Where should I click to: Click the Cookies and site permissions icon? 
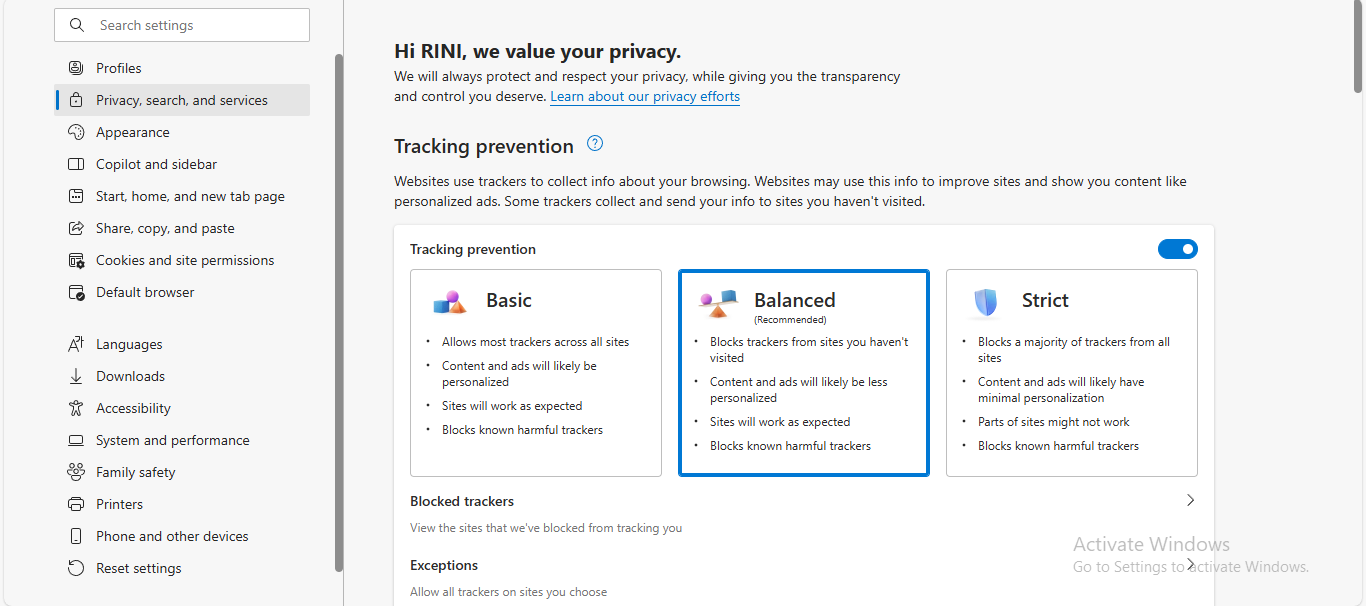[76, 260]
